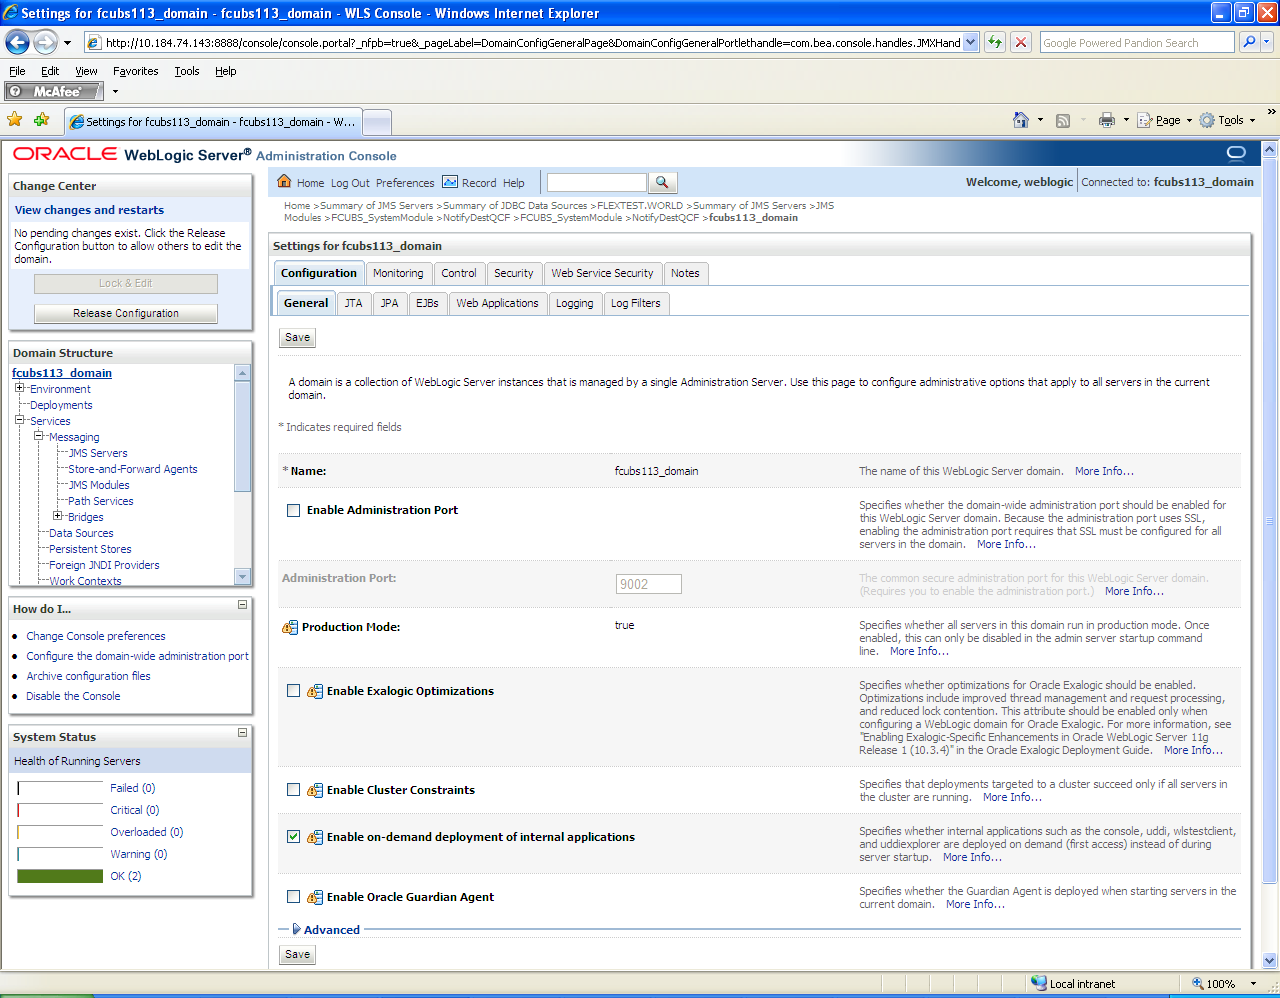Focus the Google Powered Pandion Search box

point(1137,42)
